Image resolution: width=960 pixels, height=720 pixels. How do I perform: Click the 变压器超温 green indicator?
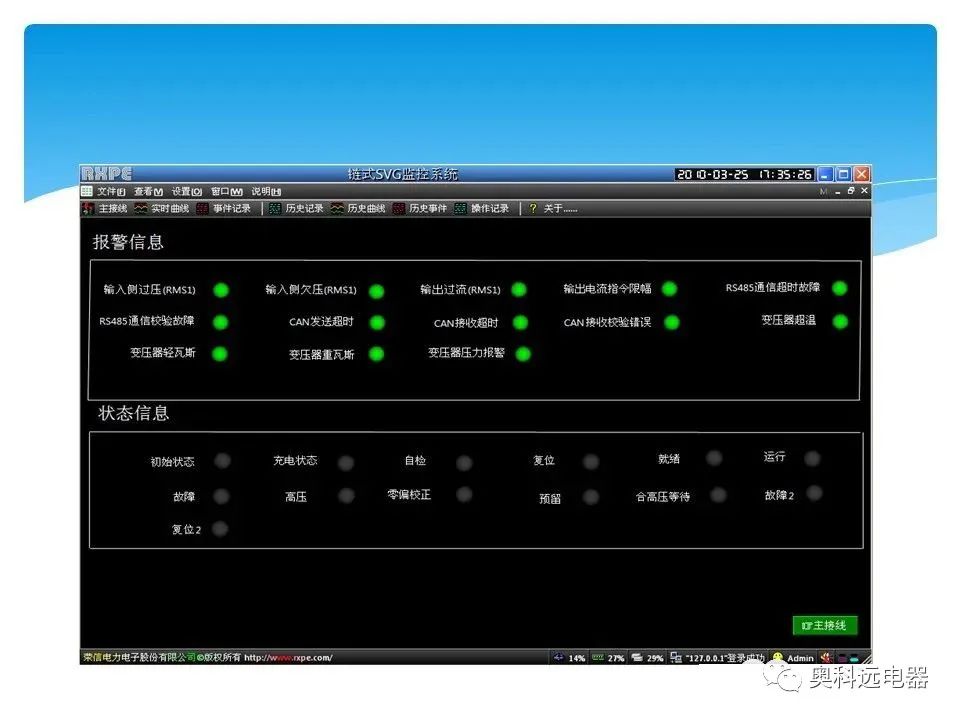(841, 321)
